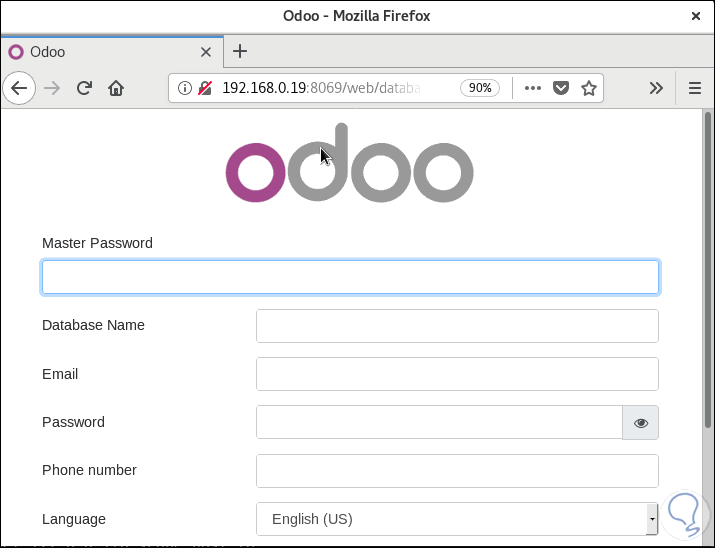
Task: Close the Odoo tab
Action: pyautogui.click(x=206, y=52)
